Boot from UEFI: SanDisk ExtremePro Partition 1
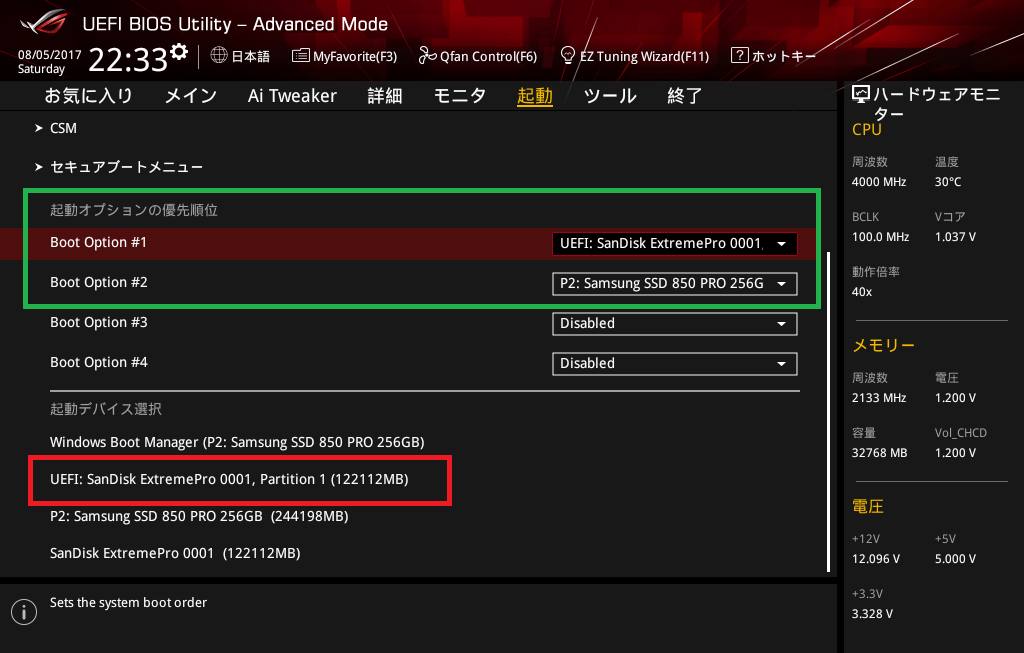The width and height of the screenshot is (1024, 653). pyautogui.click(x=229, y=479)
